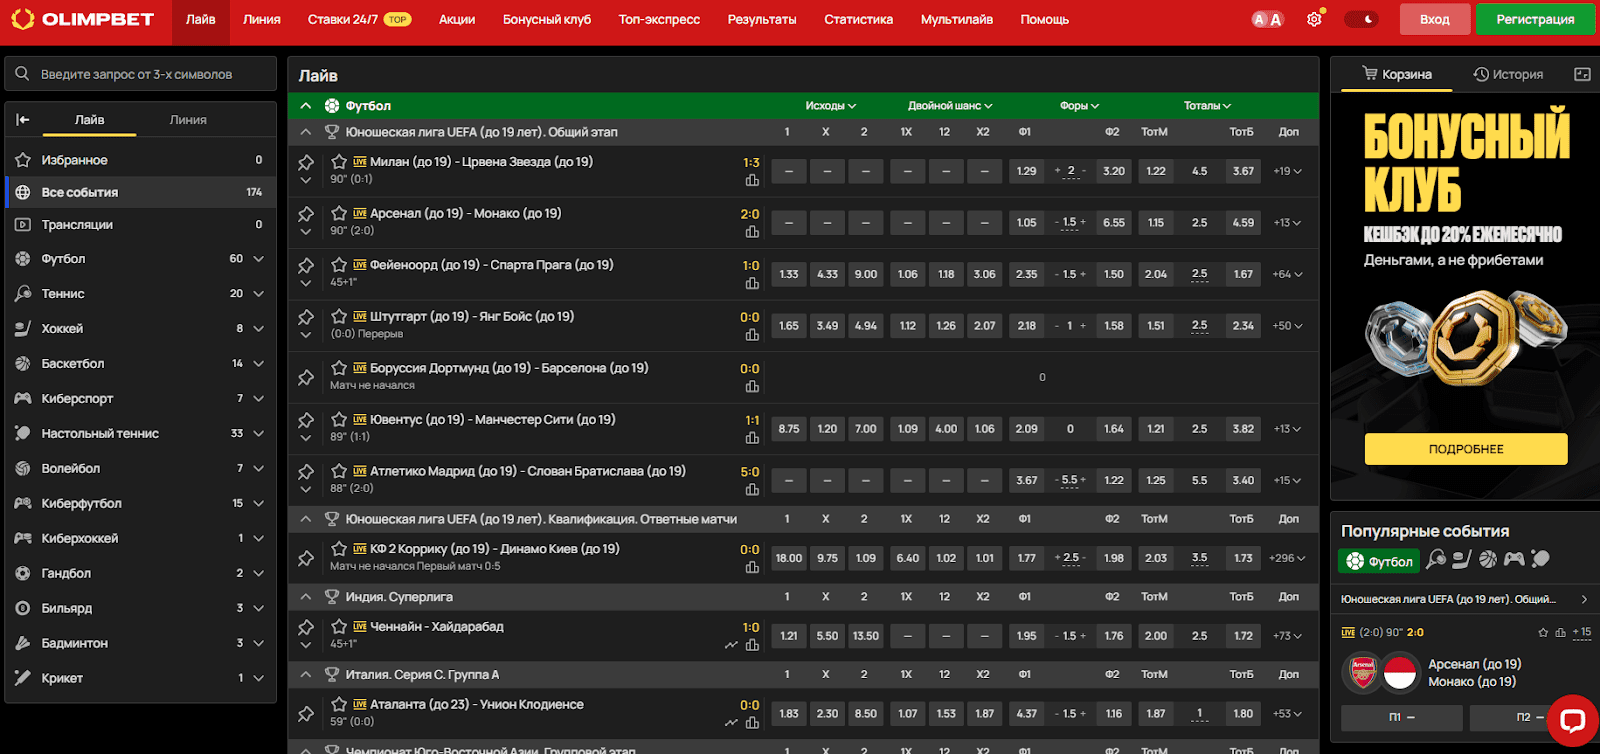Pin the Милан - Црвена Звезда match

[306, 162]
